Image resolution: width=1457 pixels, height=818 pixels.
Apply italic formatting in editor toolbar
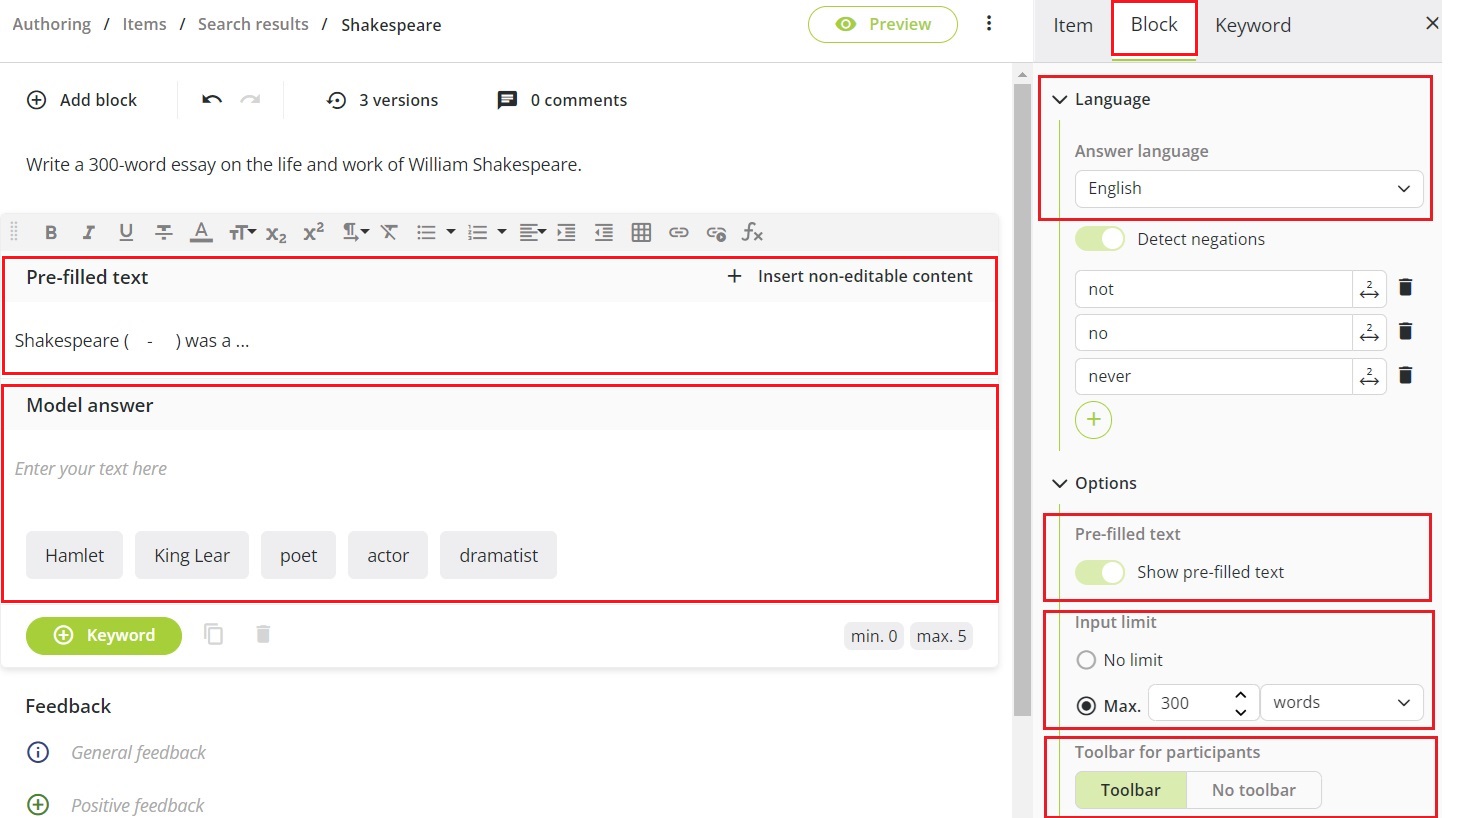pos(88,232)
